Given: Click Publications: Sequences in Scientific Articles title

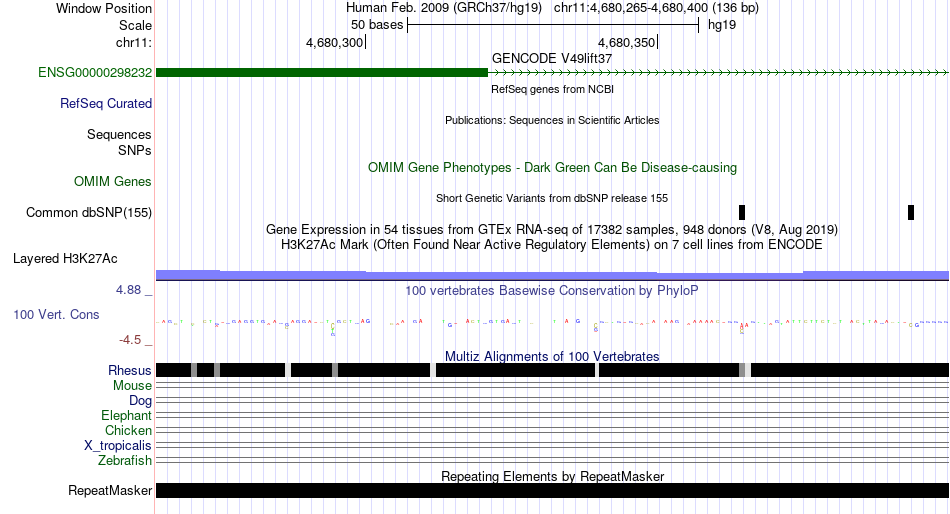Looking at the screenshot, I should click(552, 120).
